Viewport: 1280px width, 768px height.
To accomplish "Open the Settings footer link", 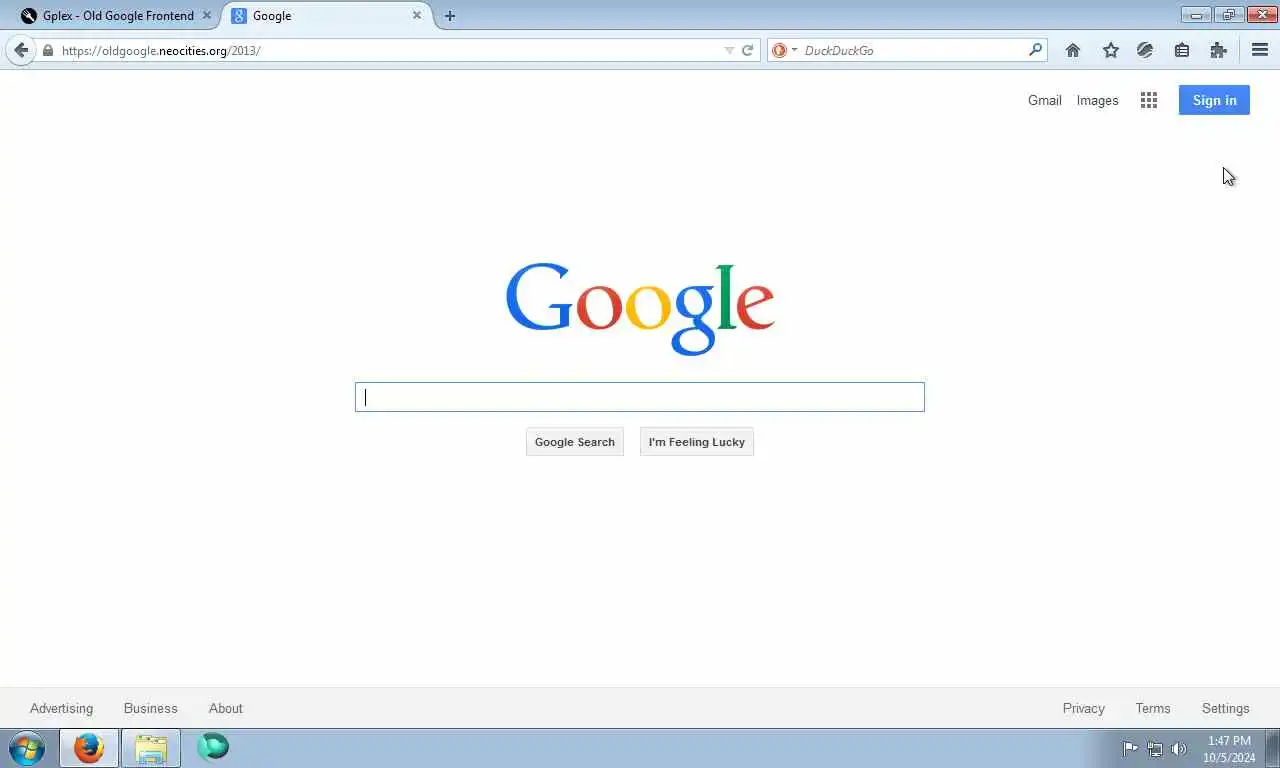I will [x=1226, y=708].
